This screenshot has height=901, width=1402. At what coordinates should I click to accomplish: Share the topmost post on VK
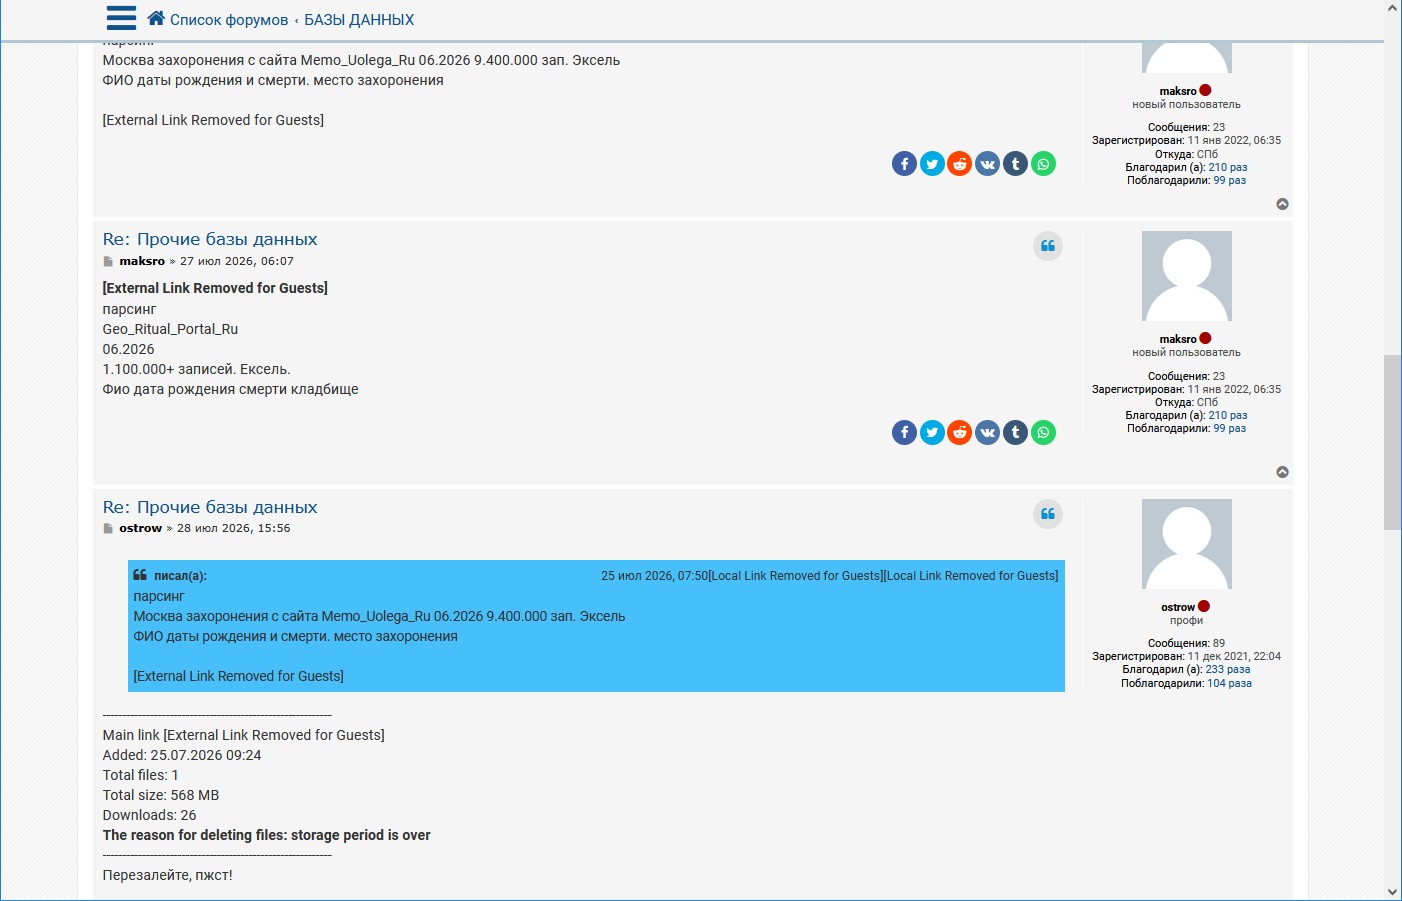(x=987, y=164)
